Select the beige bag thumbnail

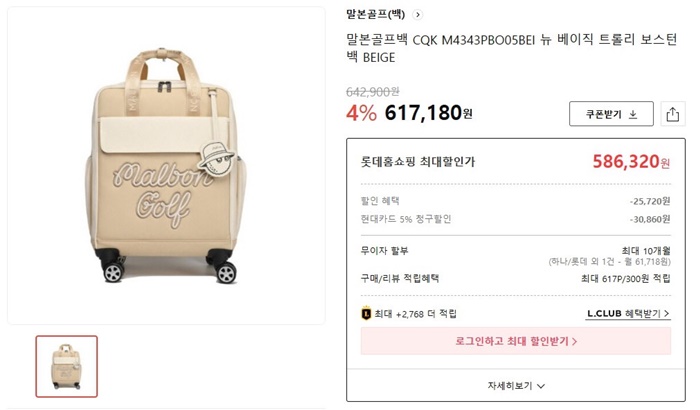click(67, 366)
